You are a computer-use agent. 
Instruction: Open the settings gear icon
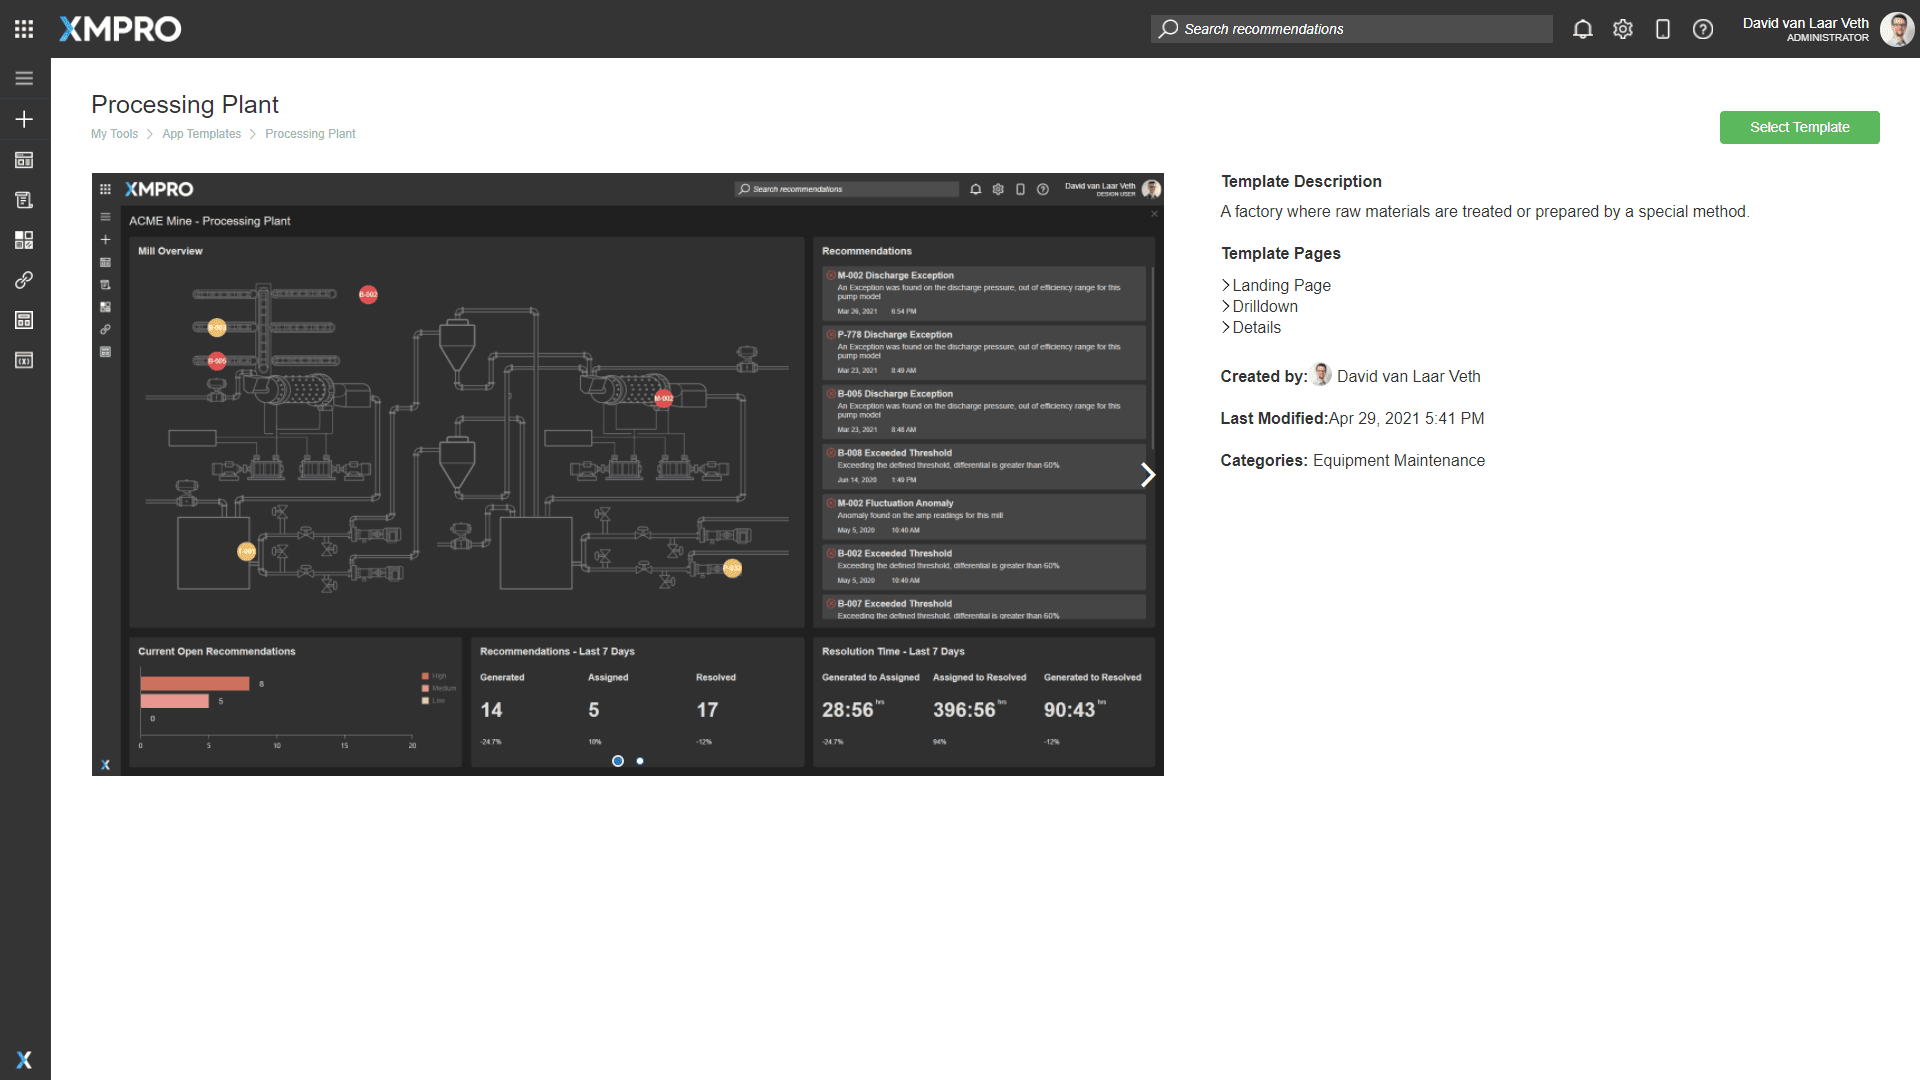(x=1622, y=29)
